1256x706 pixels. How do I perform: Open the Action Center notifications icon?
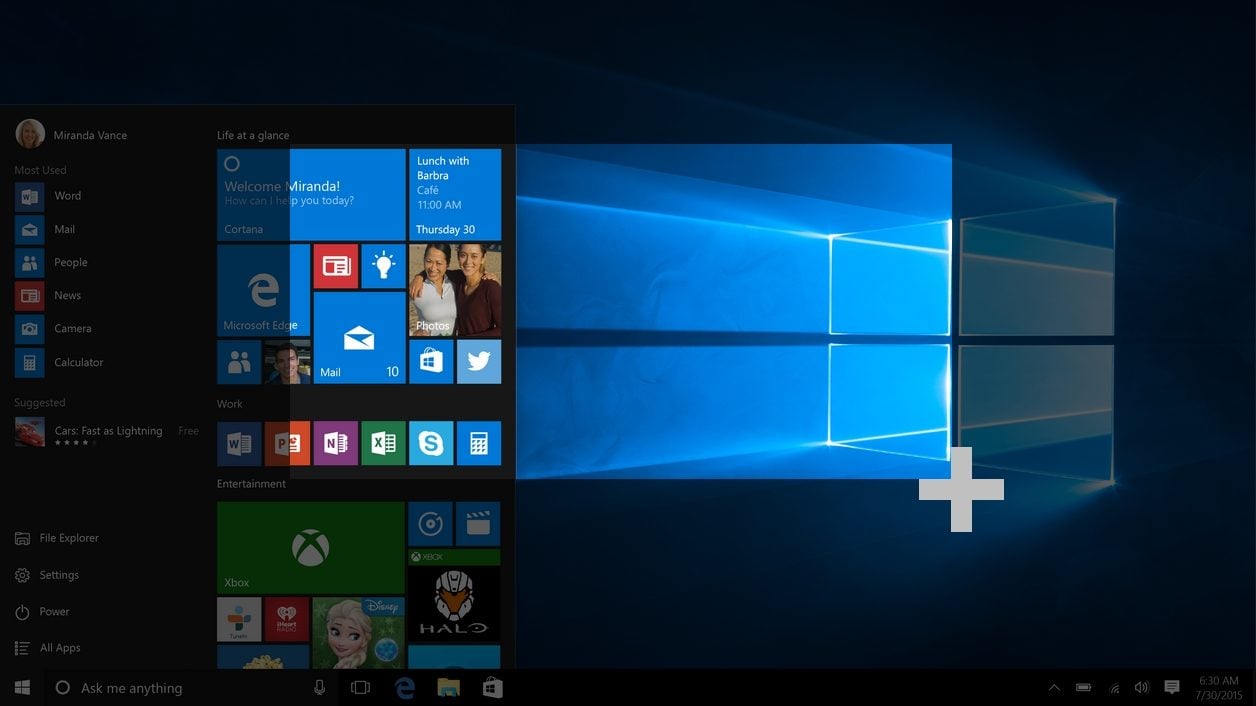[x=1172, y=688]
